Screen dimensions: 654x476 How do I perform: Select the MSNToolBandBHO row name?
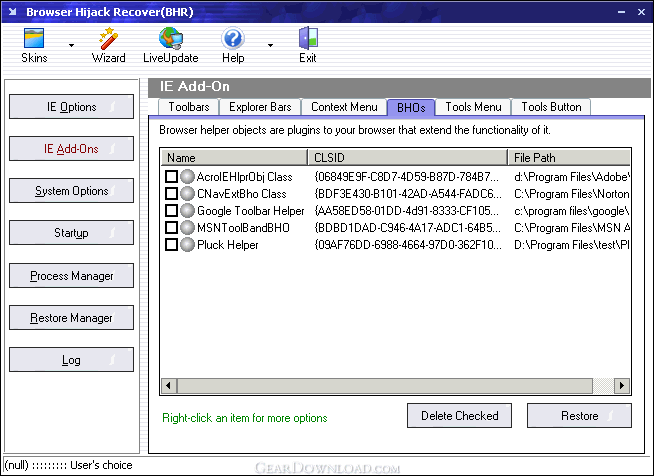coord(243,228)
